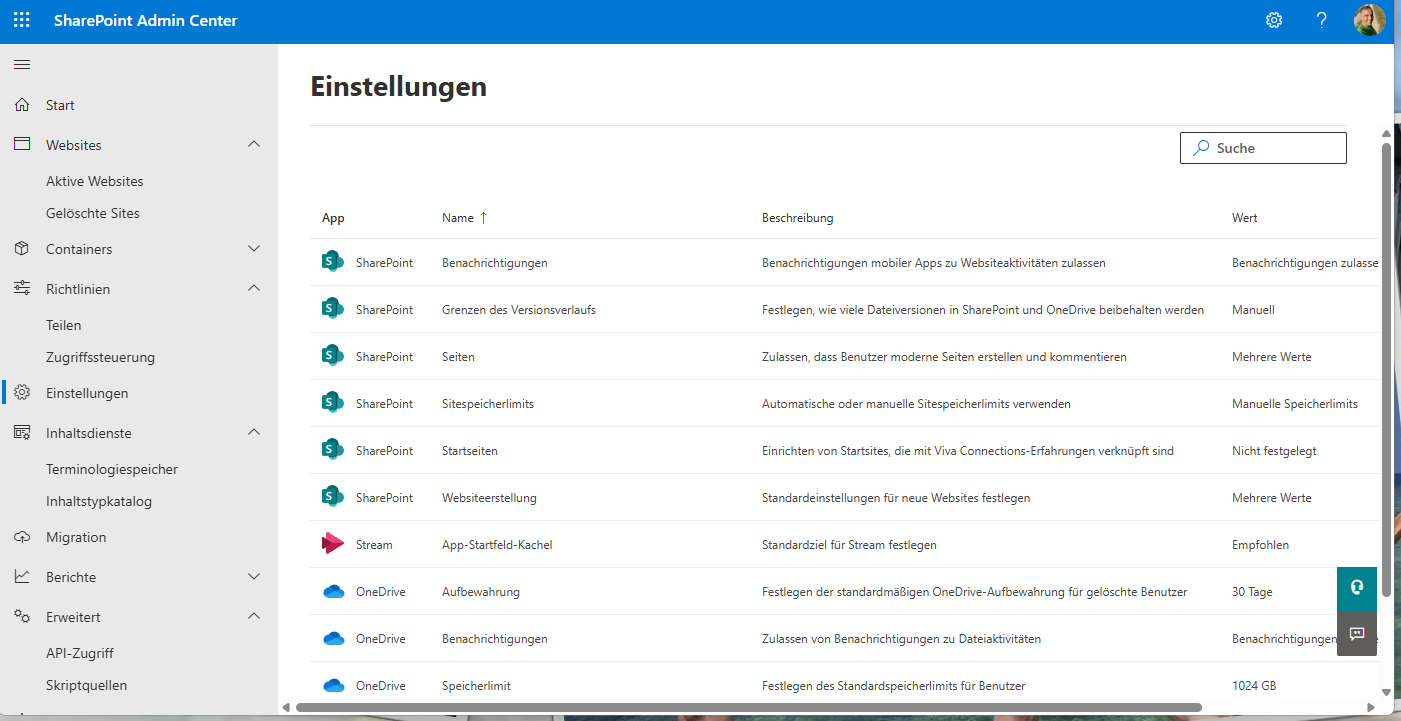Go to Aktive Websites
The height and width of the screenshot is (721, 1401).
[x=95, y=181]
